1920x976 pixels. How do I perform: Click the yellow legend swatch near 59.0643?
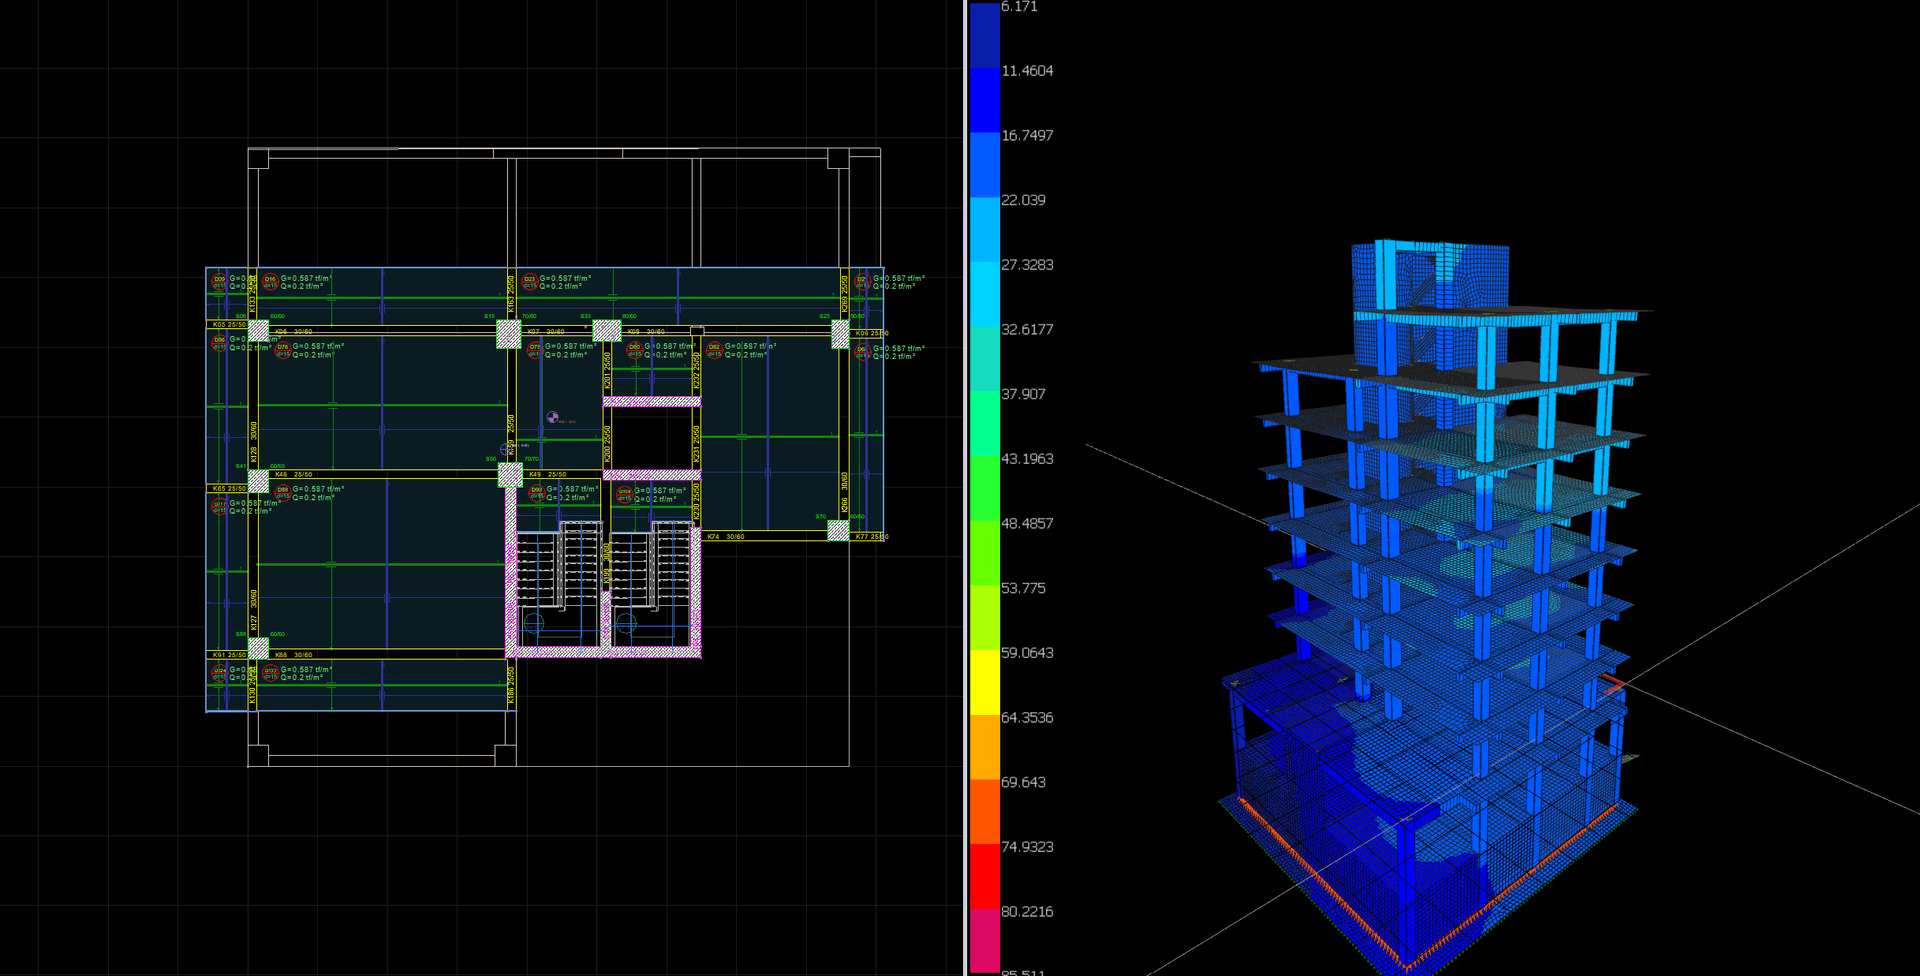point(985,683)
